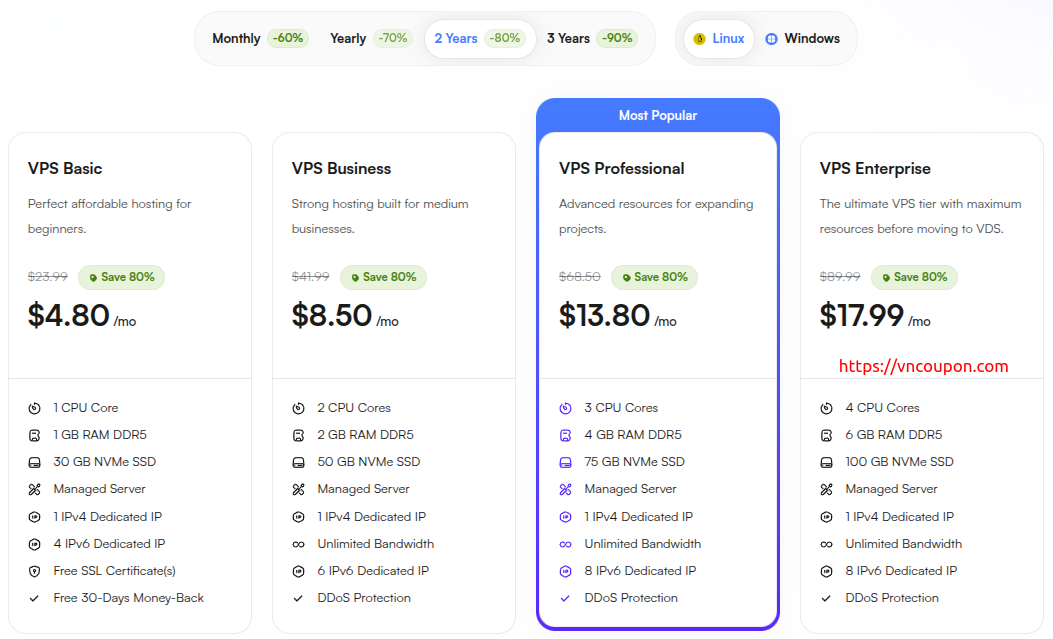1053x639 pixels.
Task: Click the Save 80% badge on VPS Basic
Action: (x=122, y=277)
